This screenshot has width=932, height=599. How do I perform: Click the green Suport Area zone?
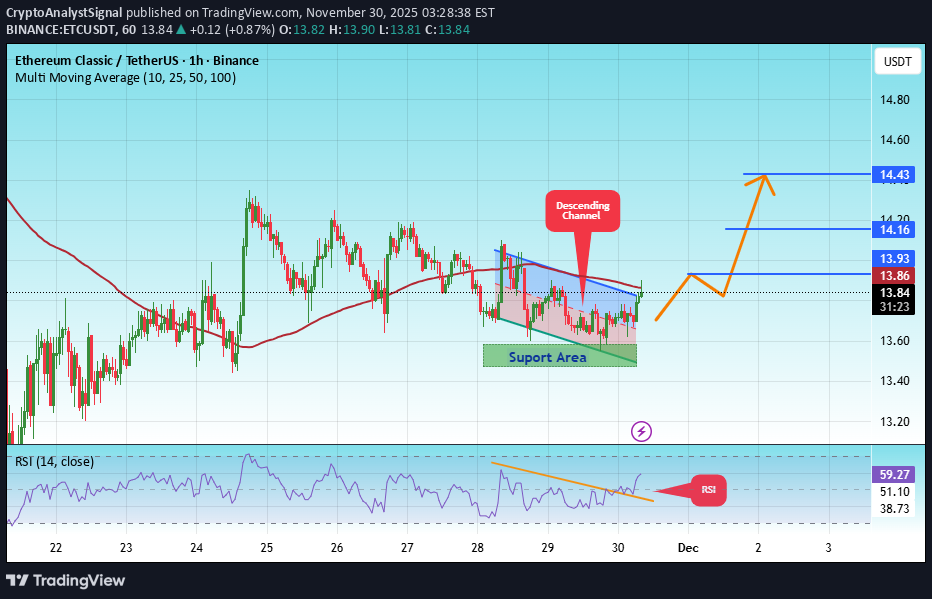[559, 356]
